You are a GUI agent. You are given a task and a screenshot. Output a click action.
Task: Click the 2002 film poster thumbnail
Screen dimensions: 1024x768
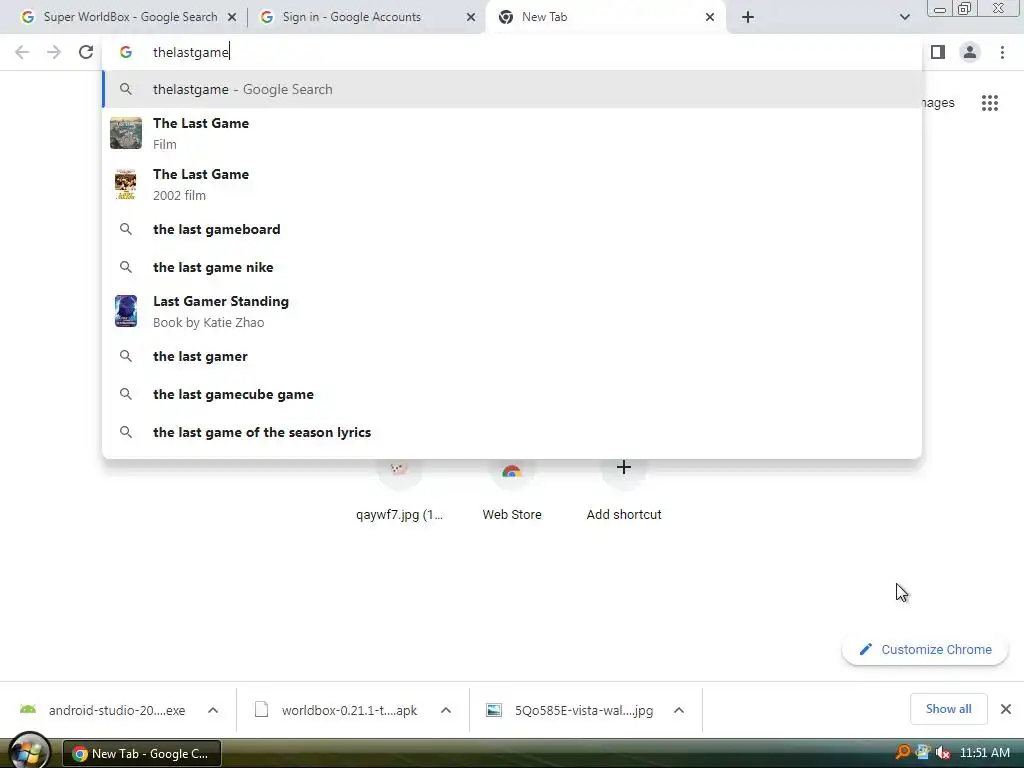click(125, 184)
